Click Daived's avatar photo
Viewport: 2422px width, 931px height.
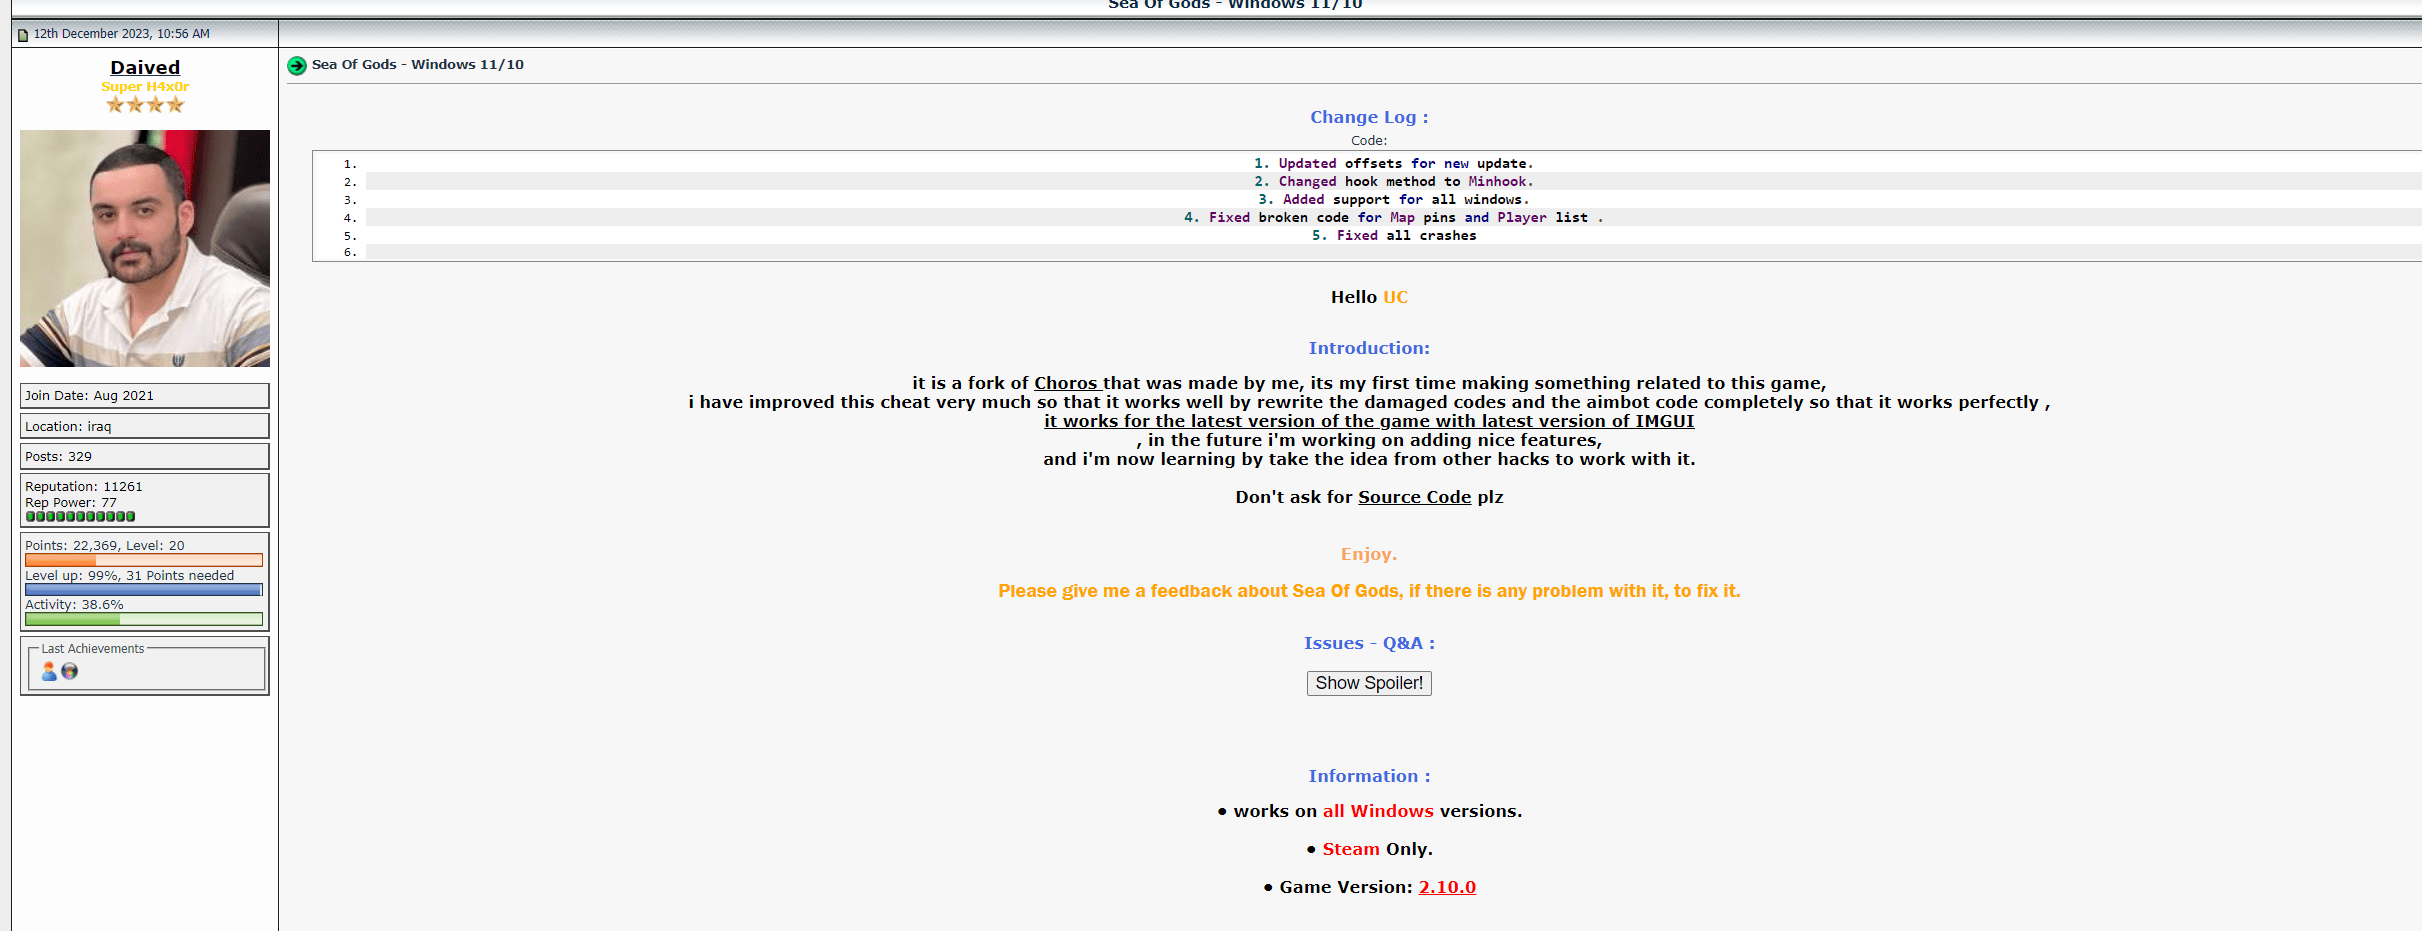point(145,248)
